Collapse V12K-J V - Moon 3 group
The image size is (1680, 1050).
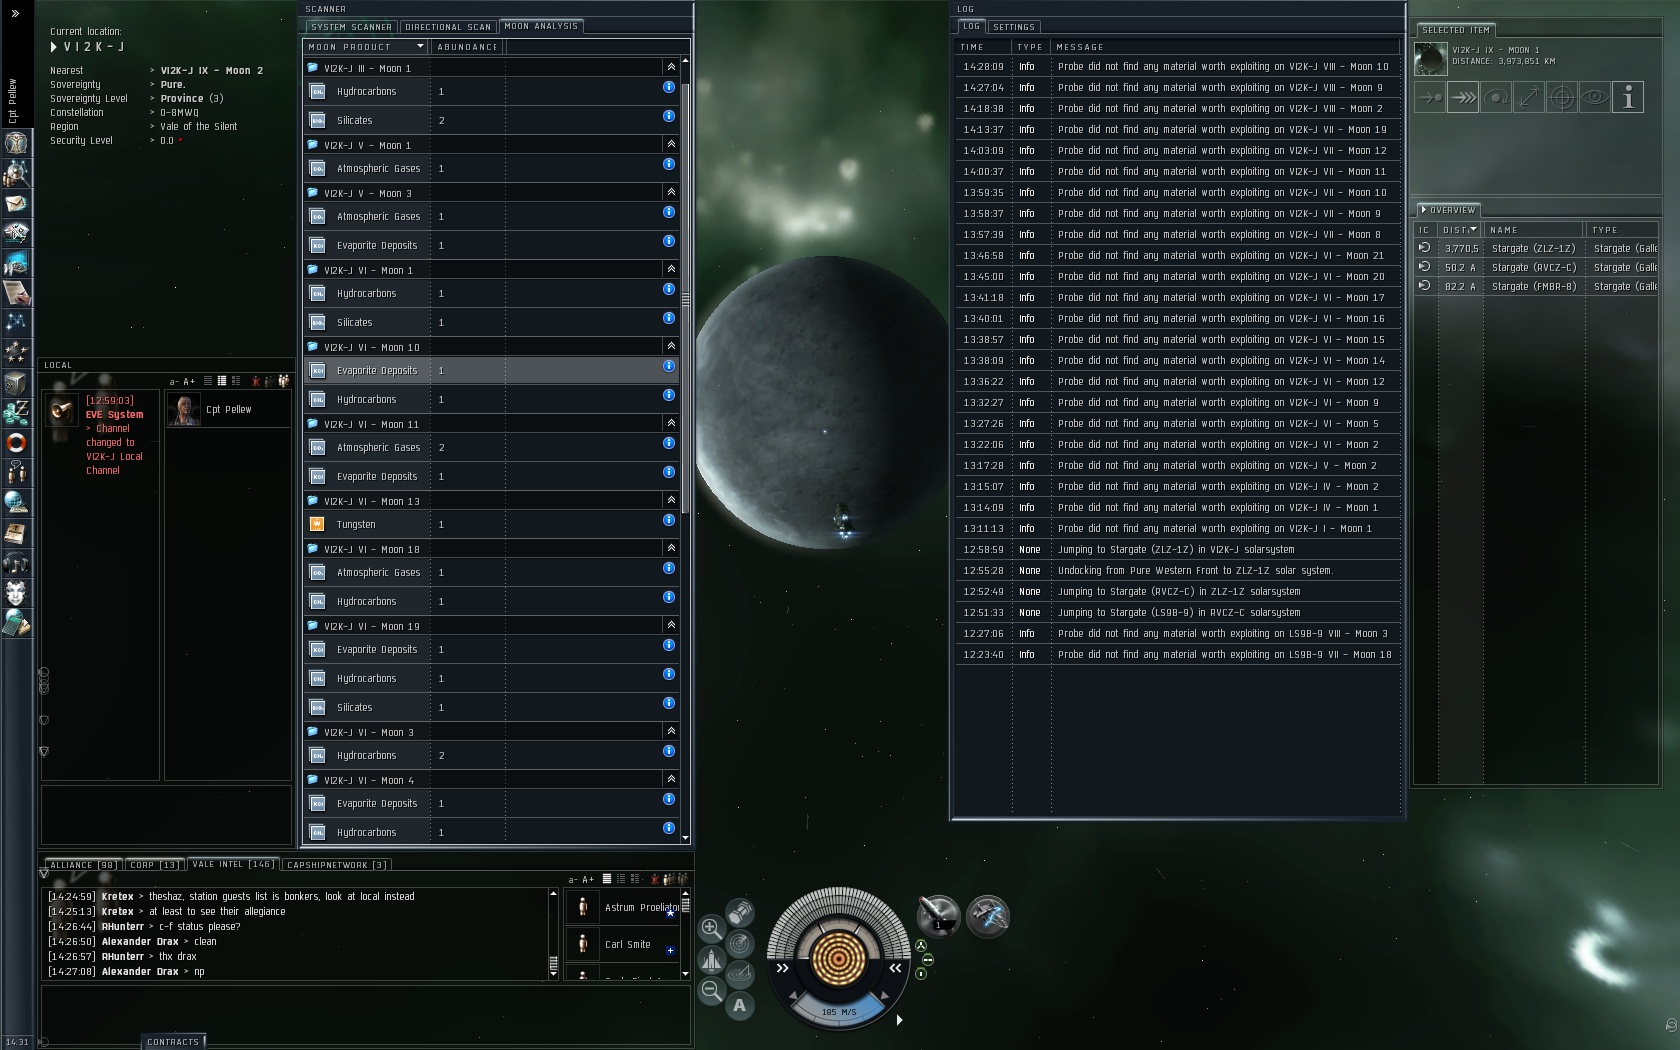671,192
